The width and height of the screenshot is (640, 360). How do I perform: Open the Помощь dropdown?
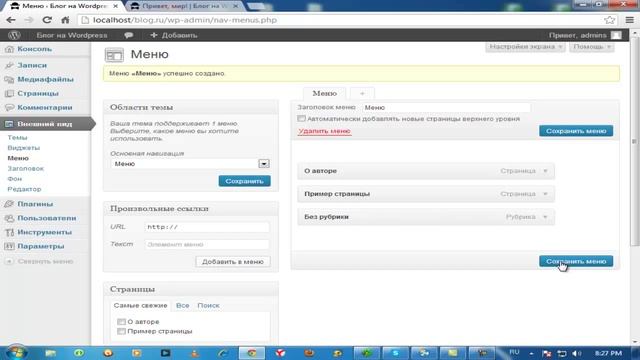coord(591,47)
